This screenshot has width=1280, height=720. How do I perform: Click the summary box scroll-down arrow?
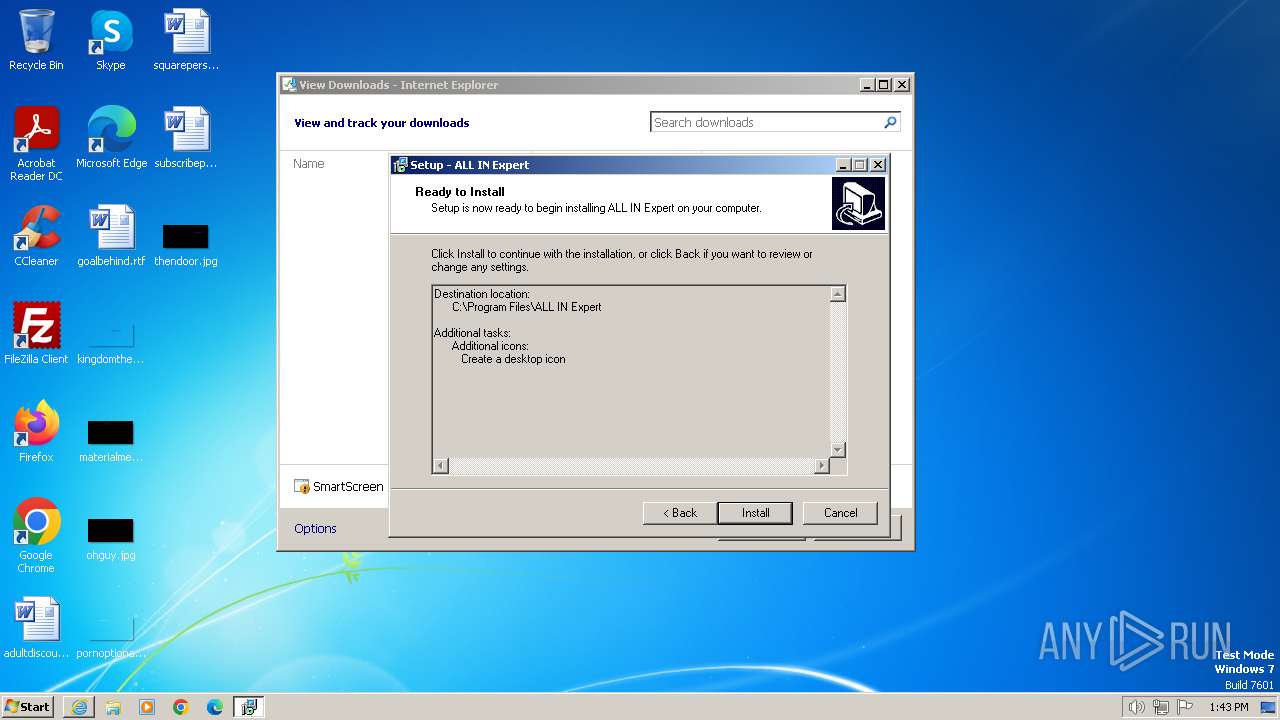tap(838, 450)
